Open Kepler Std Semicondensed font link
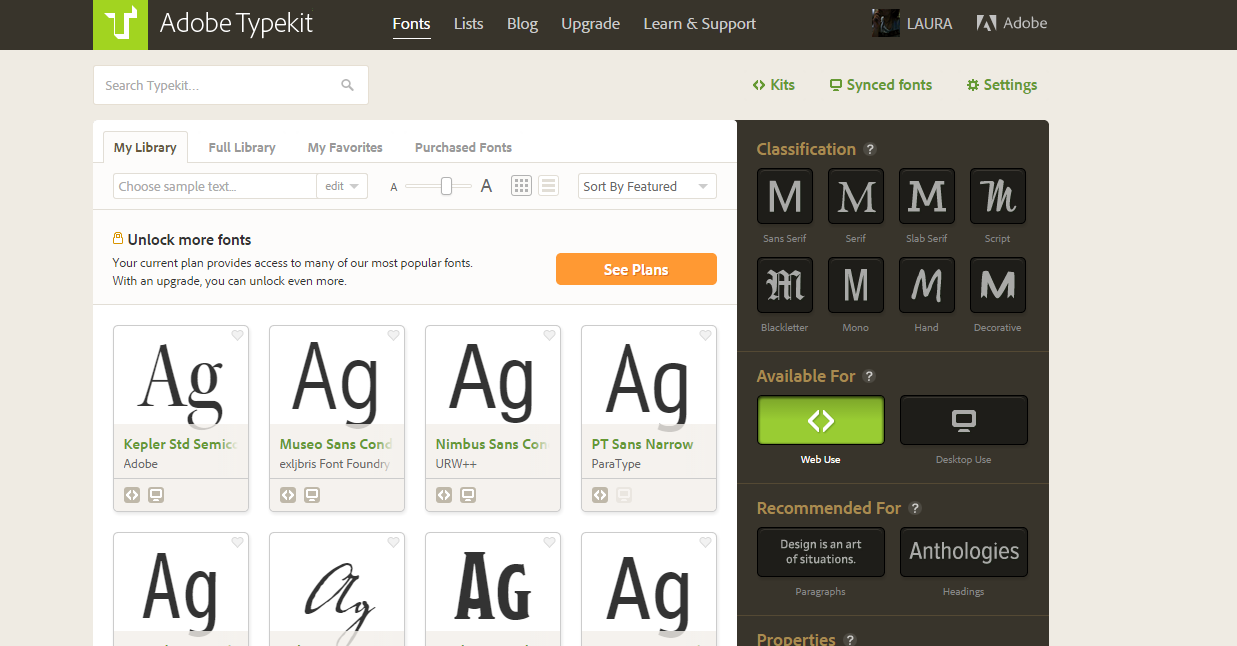Screen dimensions: 1237x646 (x=180, y=444)
